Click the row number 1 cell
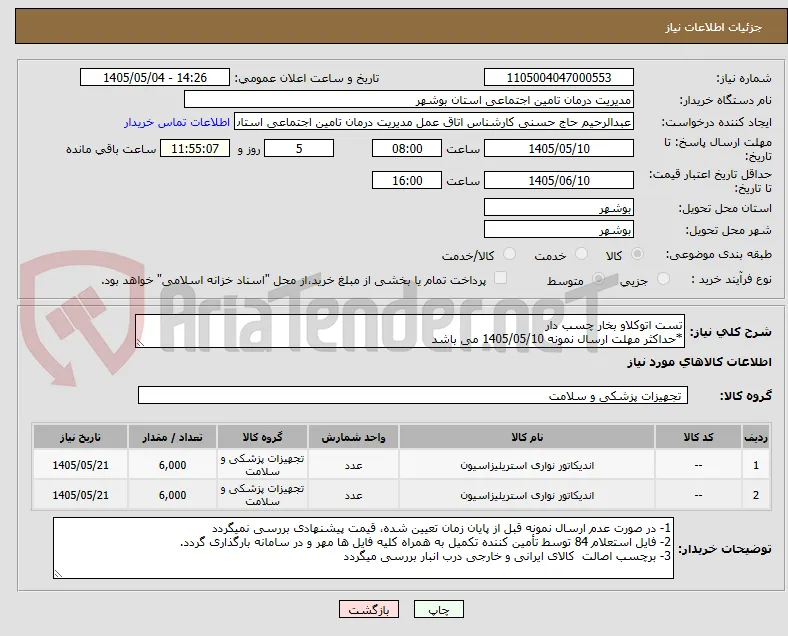The image size is (788, 636). [x=755, y=465]
